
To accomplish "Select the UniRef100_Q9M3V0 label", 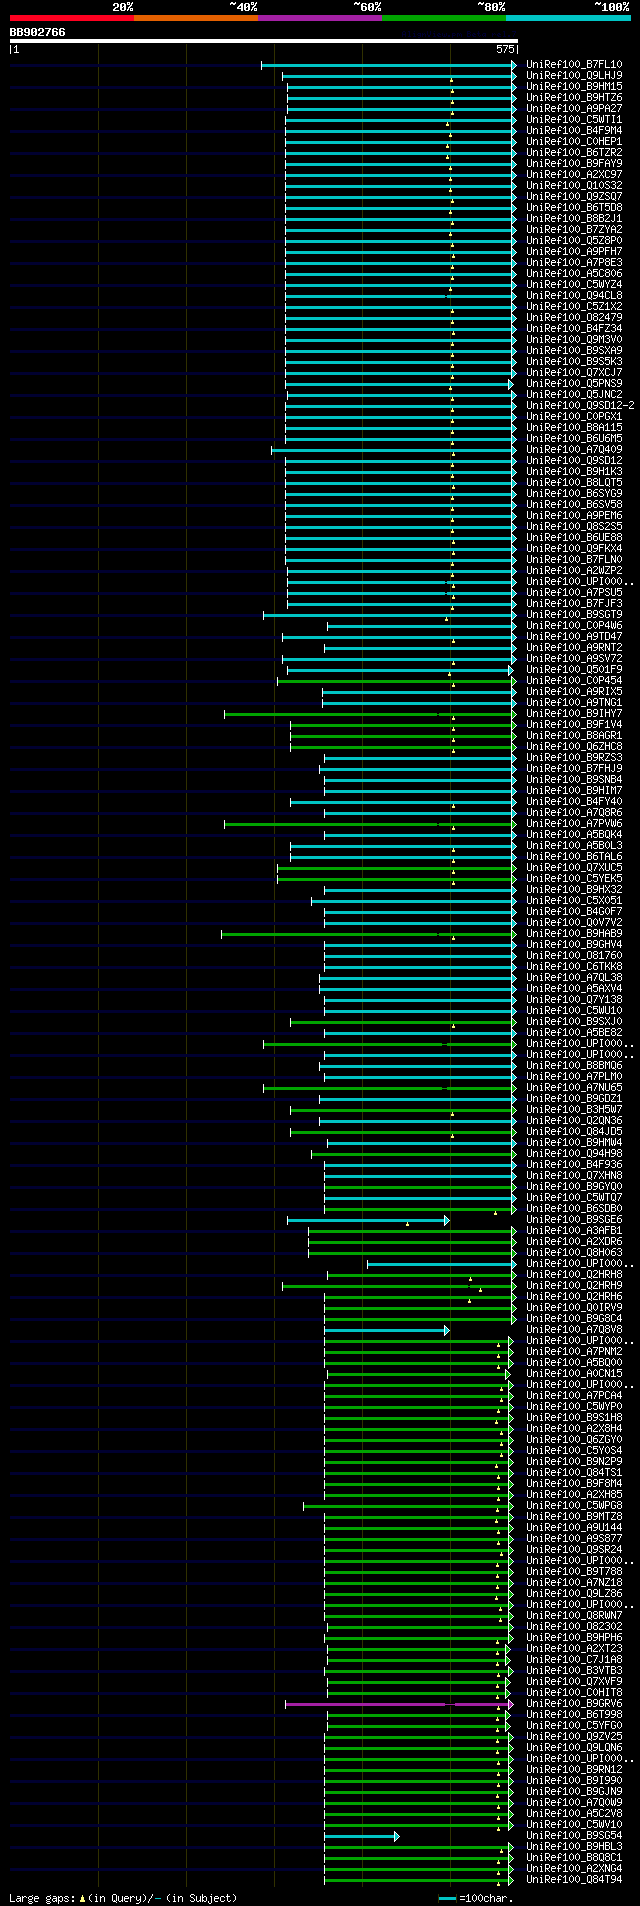I will click(574, 340).
